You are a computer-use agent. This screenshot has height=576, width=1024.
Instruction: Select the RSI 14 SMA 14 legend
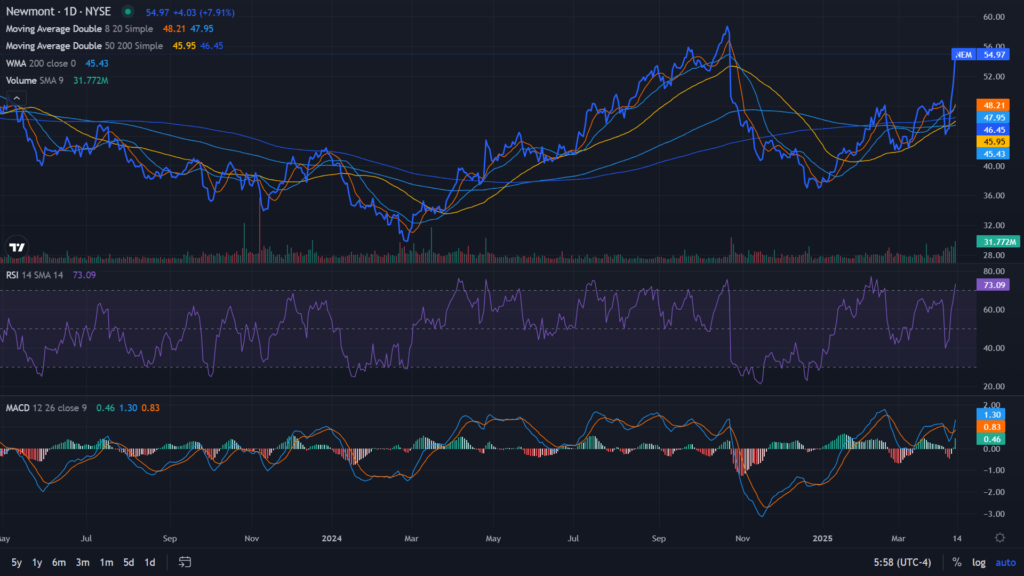[x=35, y=275]
